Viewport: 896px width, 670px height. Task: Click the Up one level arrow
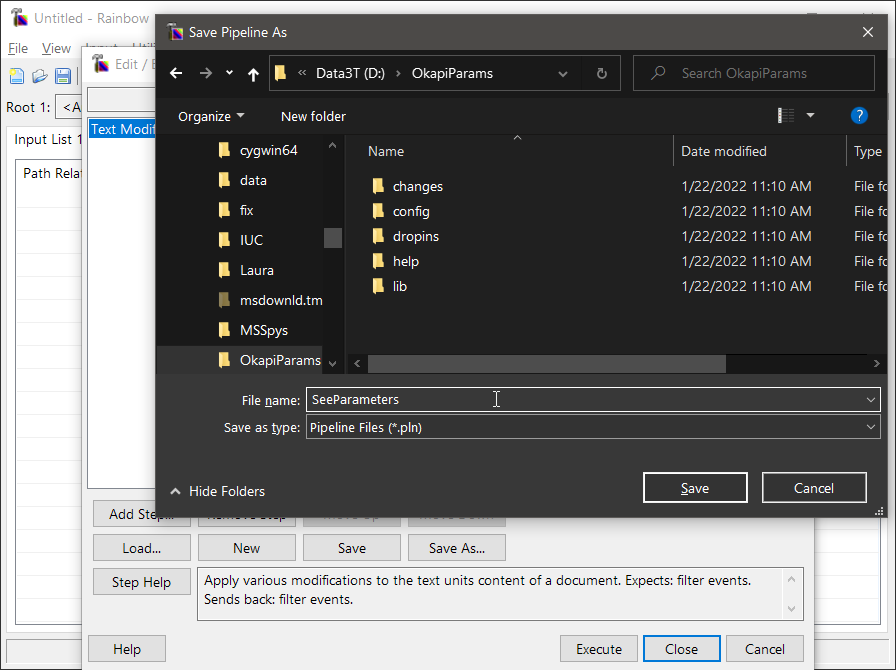pyautogui.click(x=253, y=73)
